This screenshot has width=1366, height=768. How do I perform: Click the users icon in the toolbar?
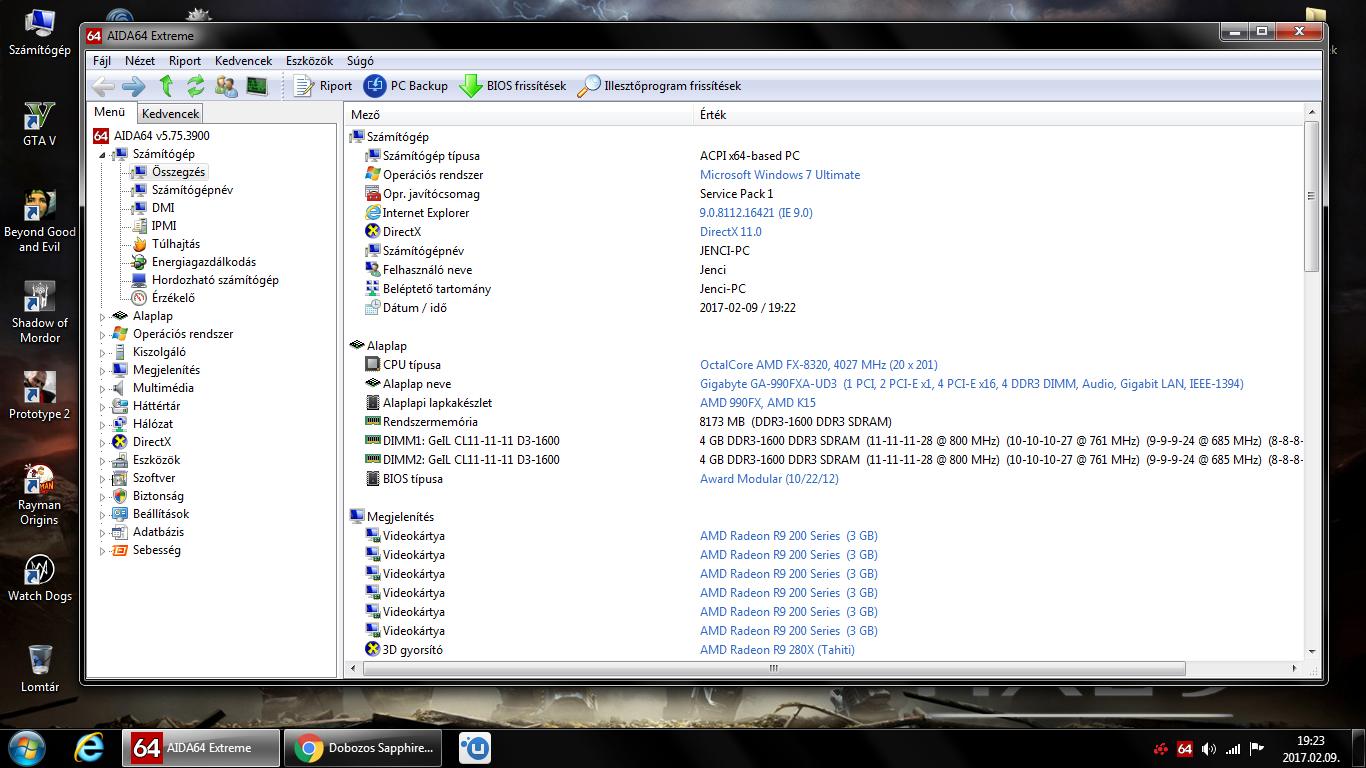(x=227, y=86)
